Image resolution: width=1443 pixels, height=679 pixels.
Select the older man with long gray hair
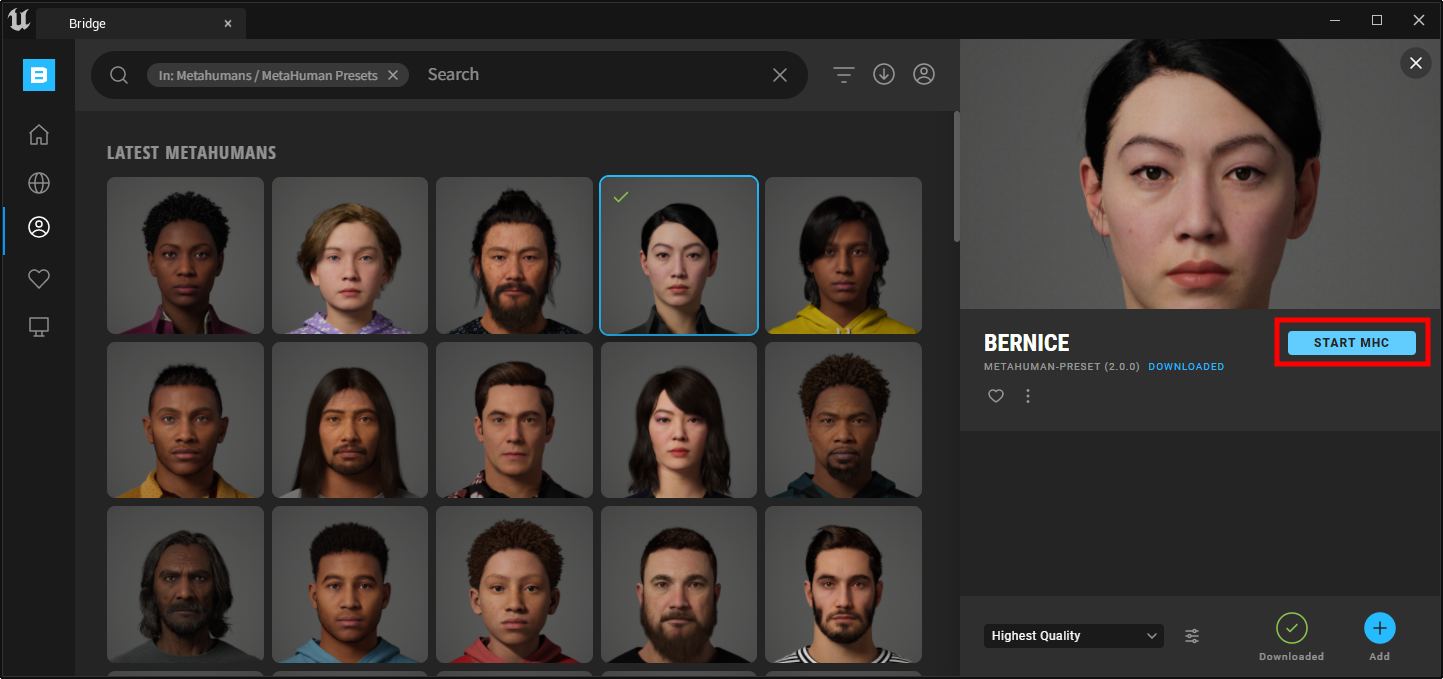tap(186, 585)
